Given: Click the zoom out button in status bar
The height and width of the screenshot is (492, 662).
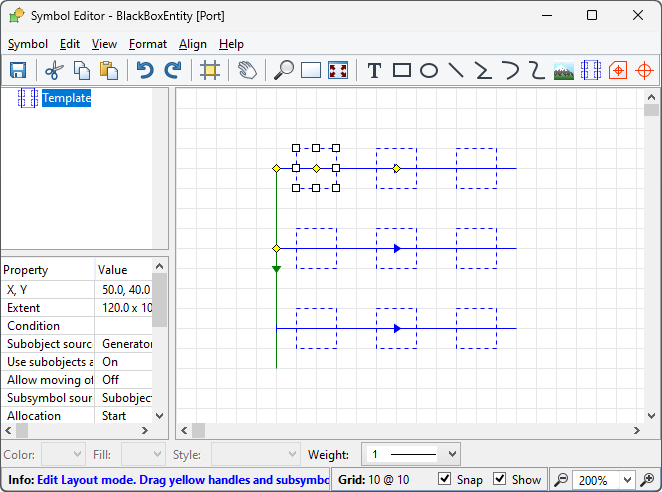Looking at the screenshot, I should (x=562, y=480).
